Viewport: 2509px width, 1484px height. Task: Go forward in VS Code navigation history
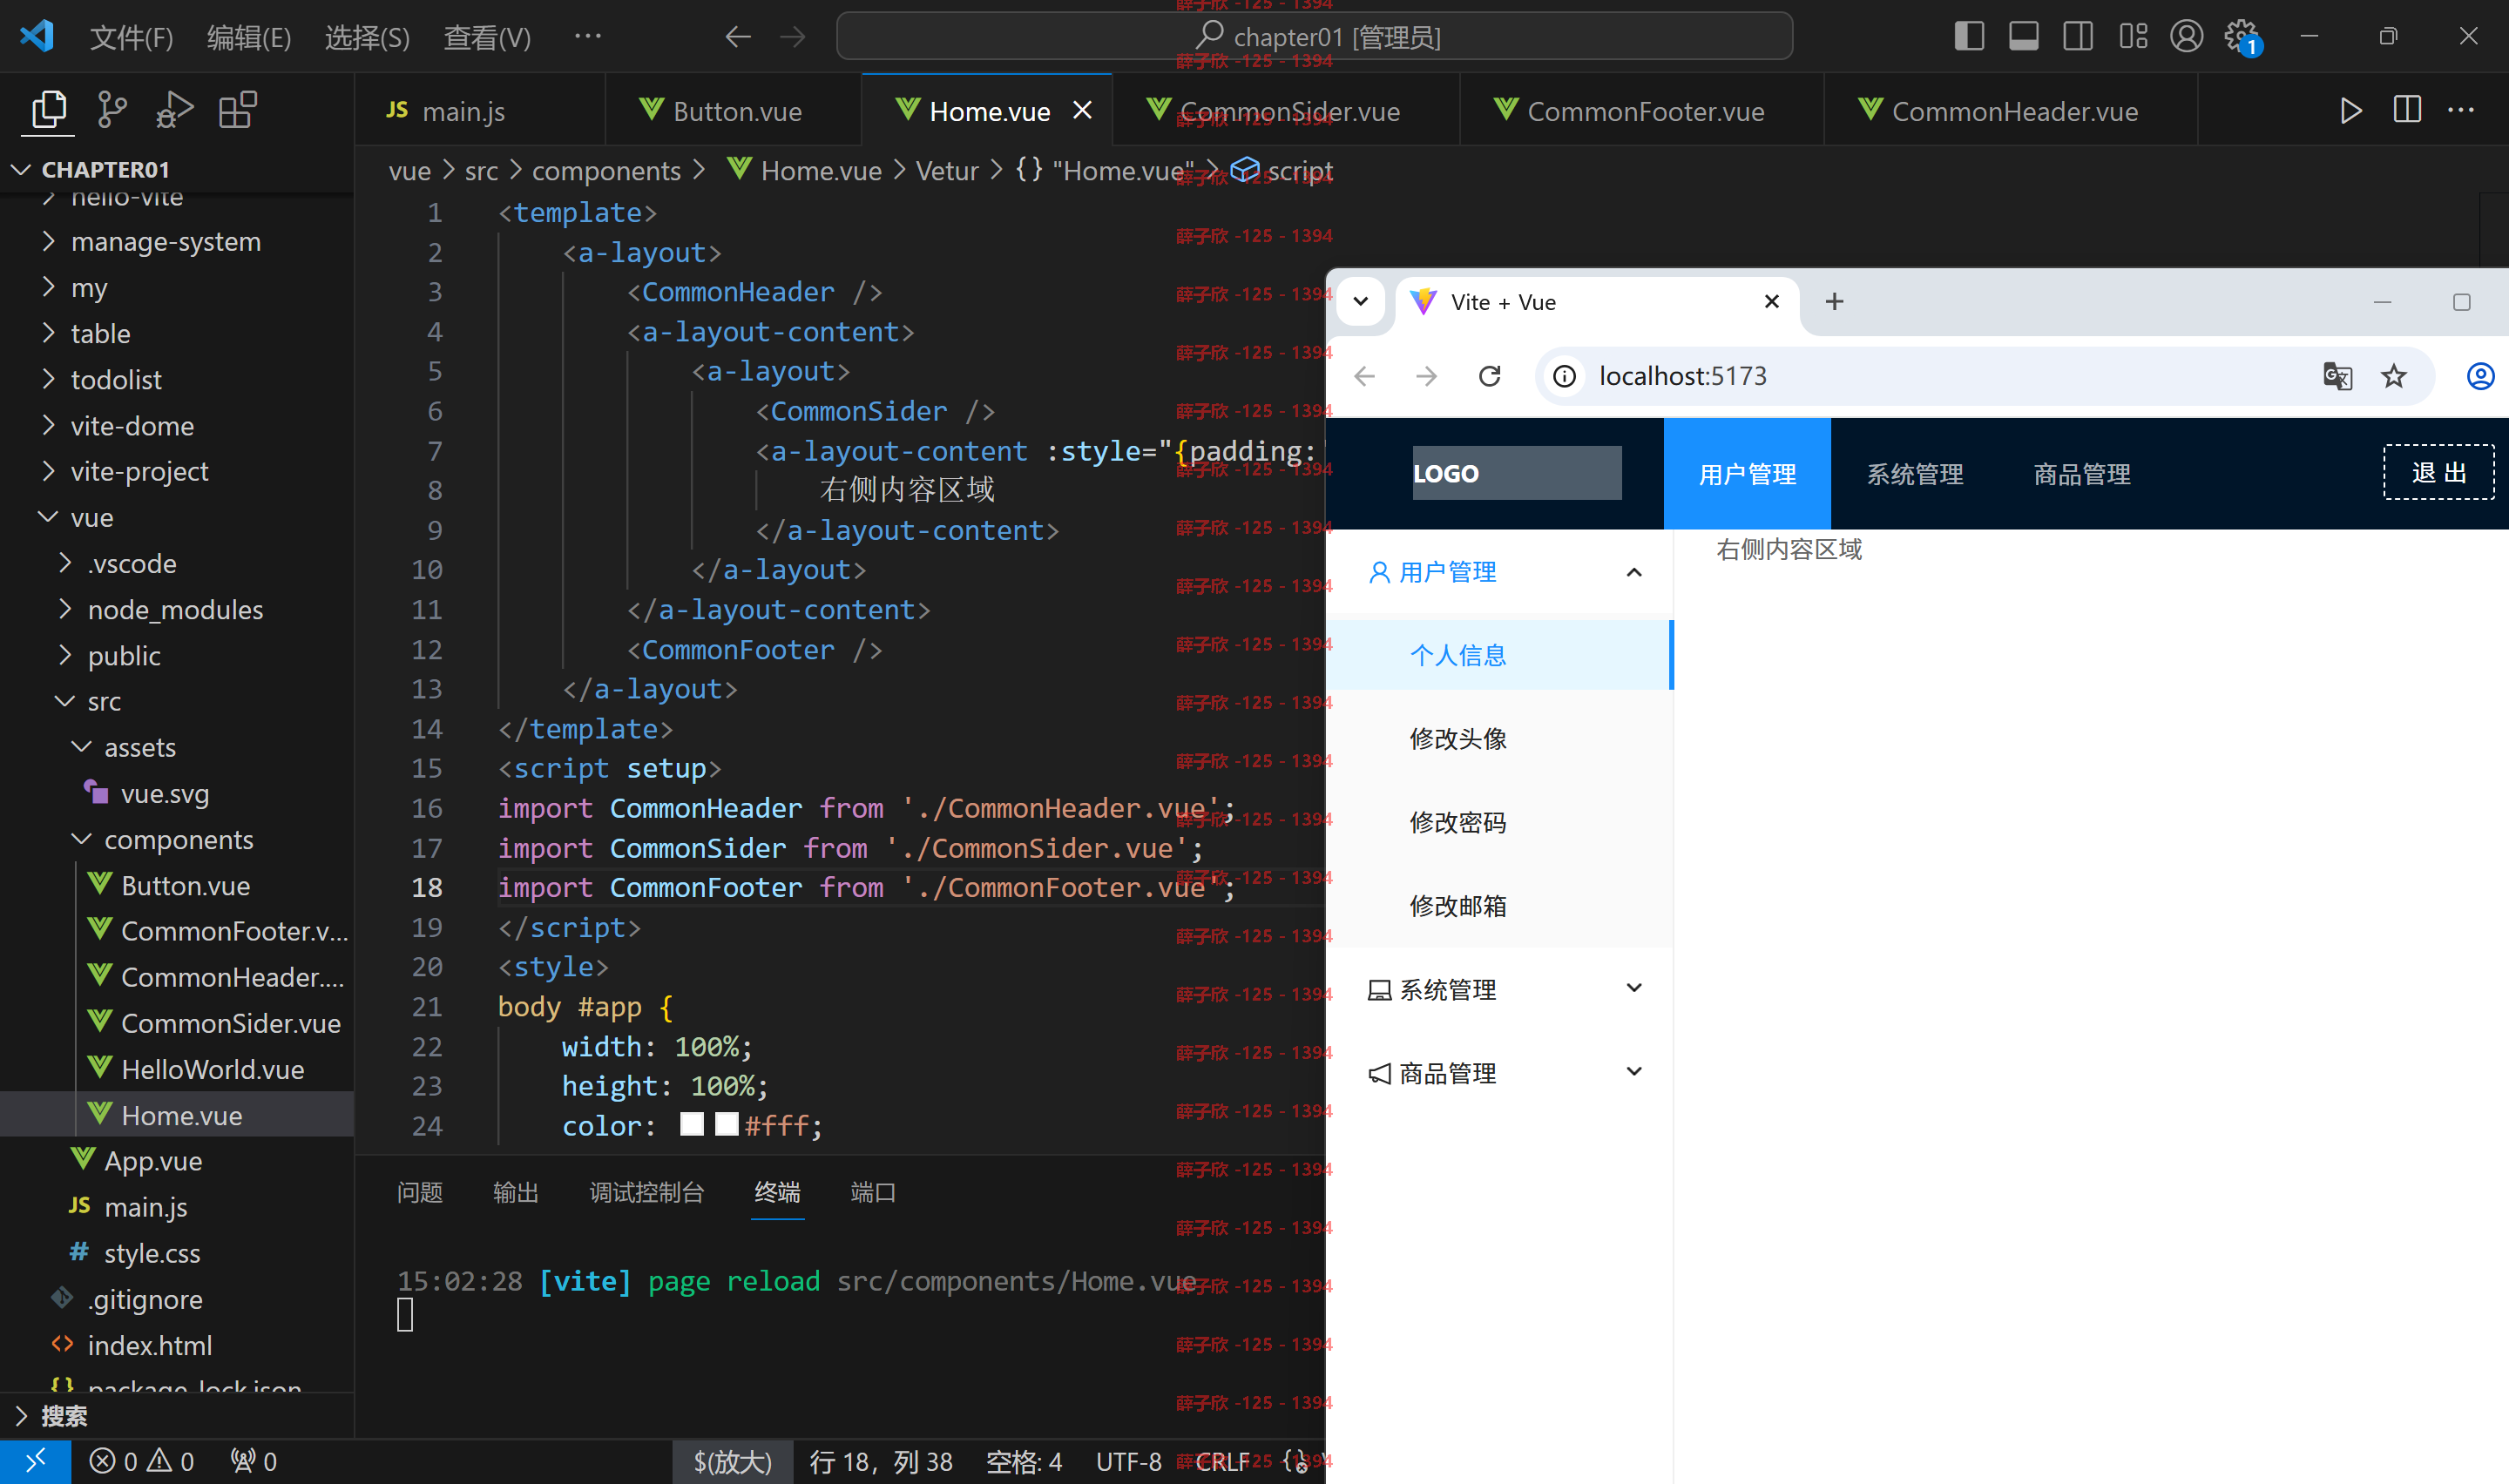click(x=793, y=37)
